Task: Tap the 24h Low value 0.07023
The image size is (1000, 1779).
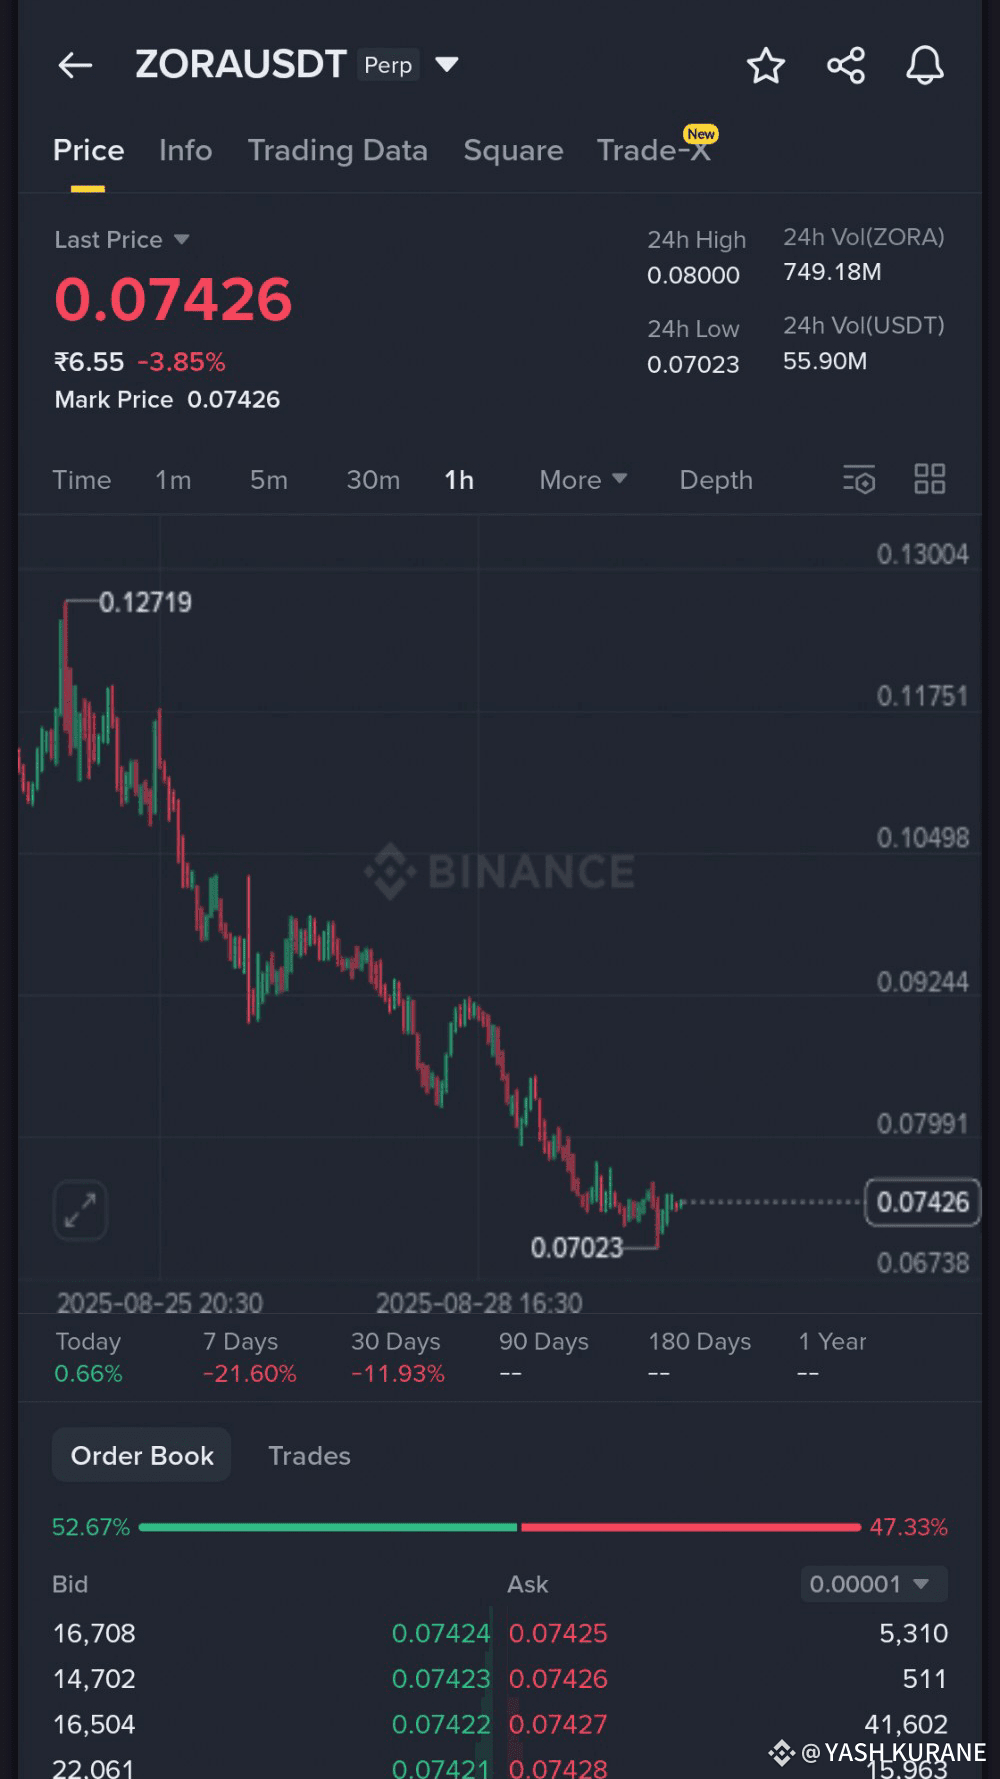Action: [693, 364]
